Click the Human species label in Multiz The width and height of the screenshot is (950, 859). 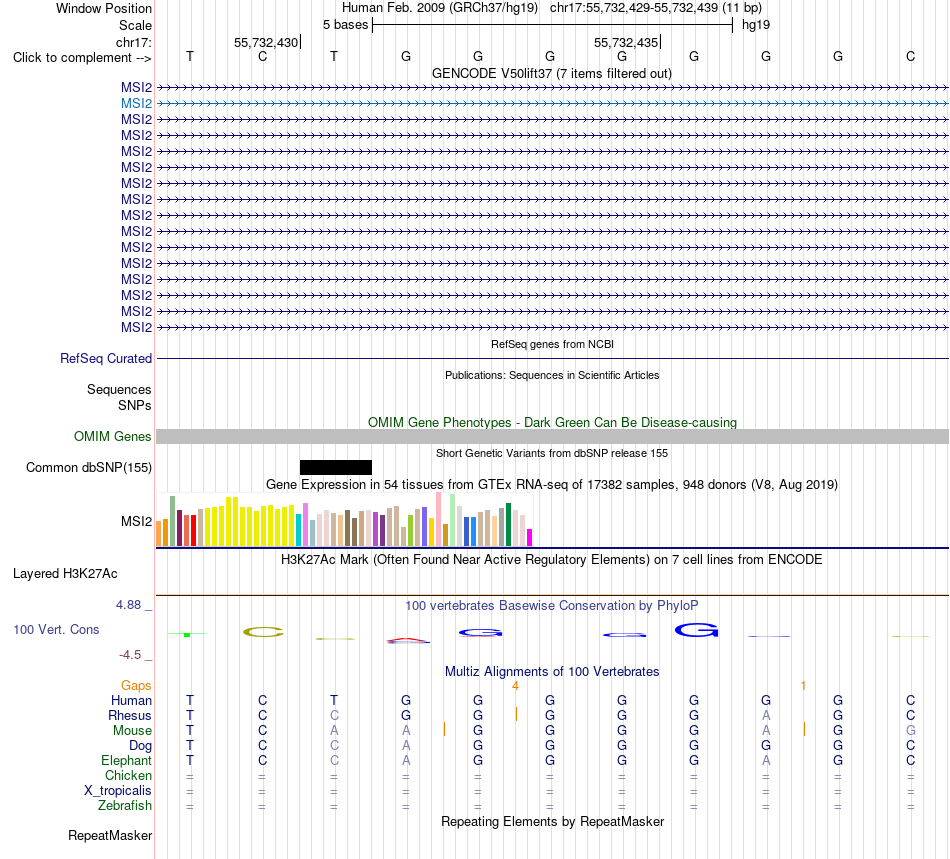tap(131, 700)
